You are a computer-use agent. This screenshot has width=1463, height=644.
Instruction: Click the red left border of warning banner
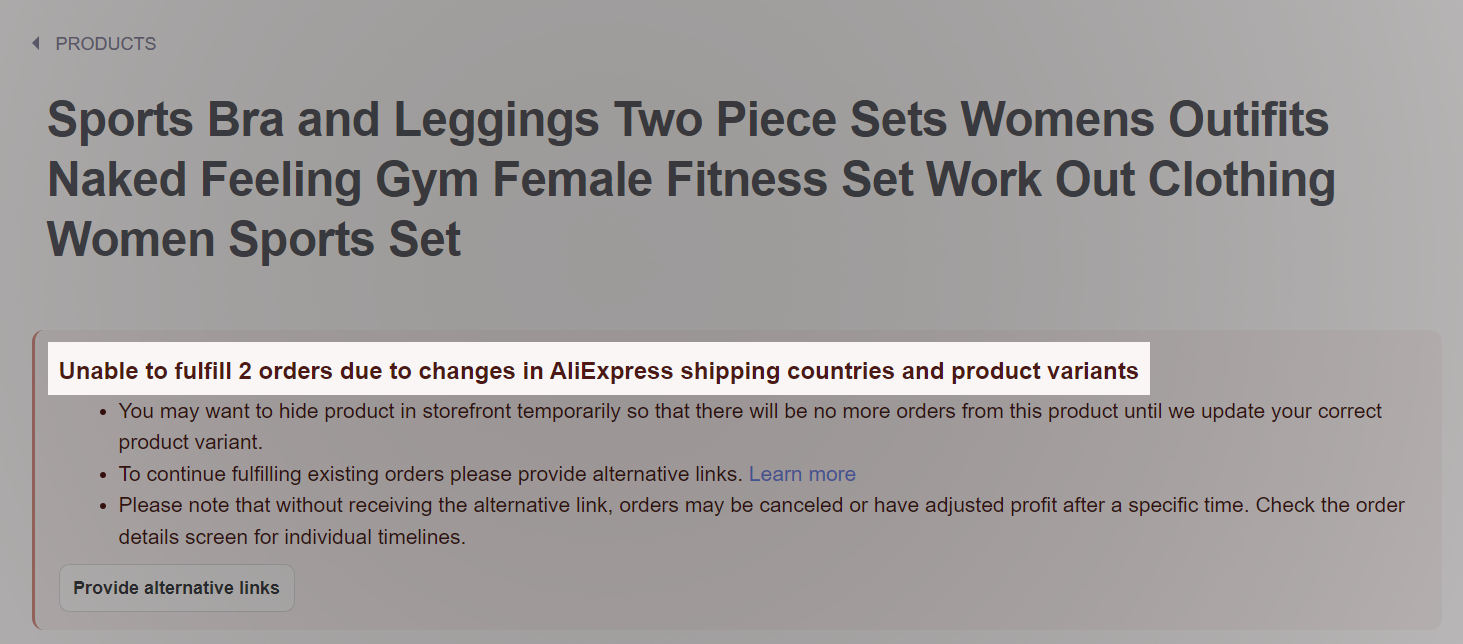coord(34,480)
